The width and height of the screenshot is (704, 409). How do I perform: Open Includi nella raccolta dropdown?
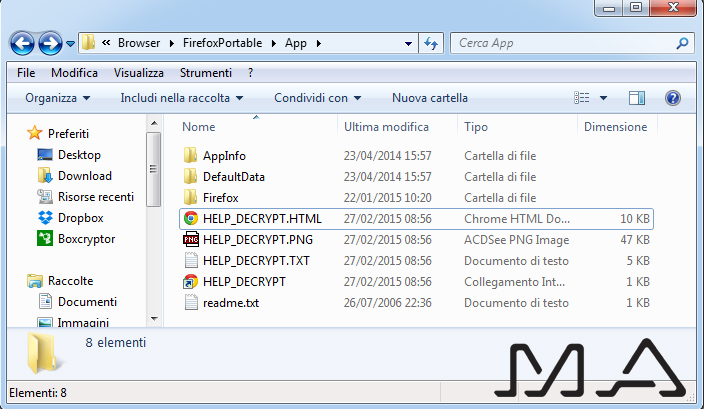pyautogui.click(x=182, y=98)
